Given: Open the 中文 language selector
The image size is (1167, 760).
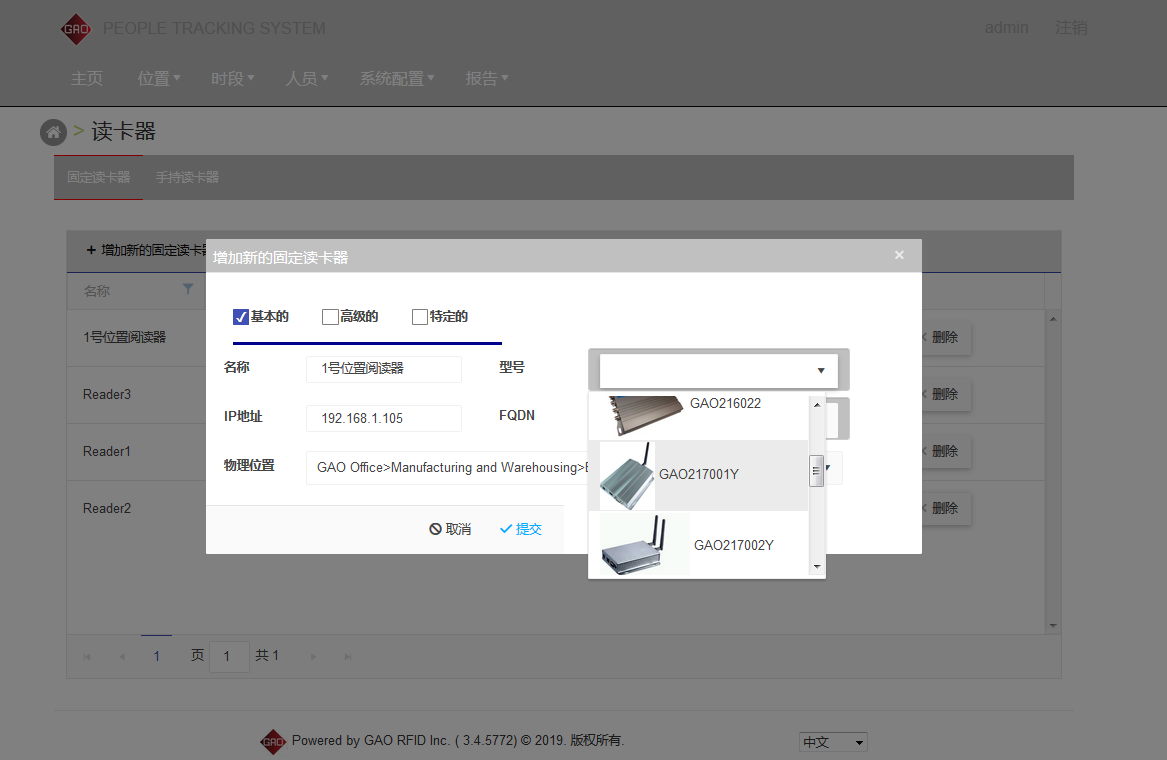Looking at the screenshot, I should click(833, 742).
